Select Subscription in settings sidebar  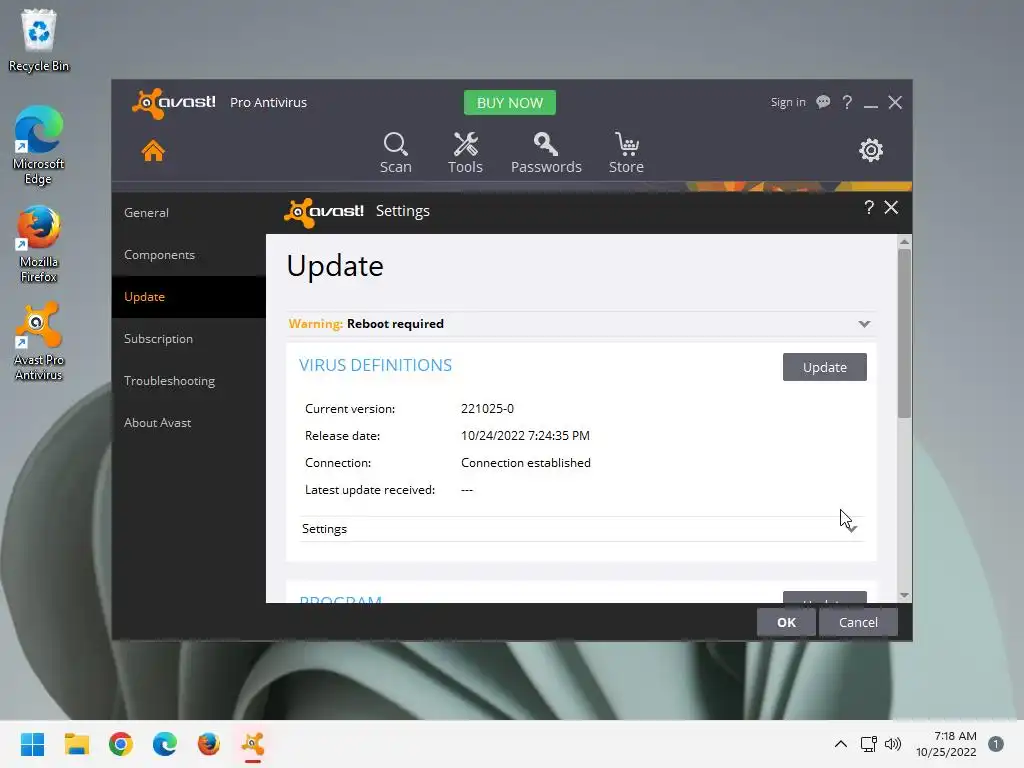pos(189,339)
